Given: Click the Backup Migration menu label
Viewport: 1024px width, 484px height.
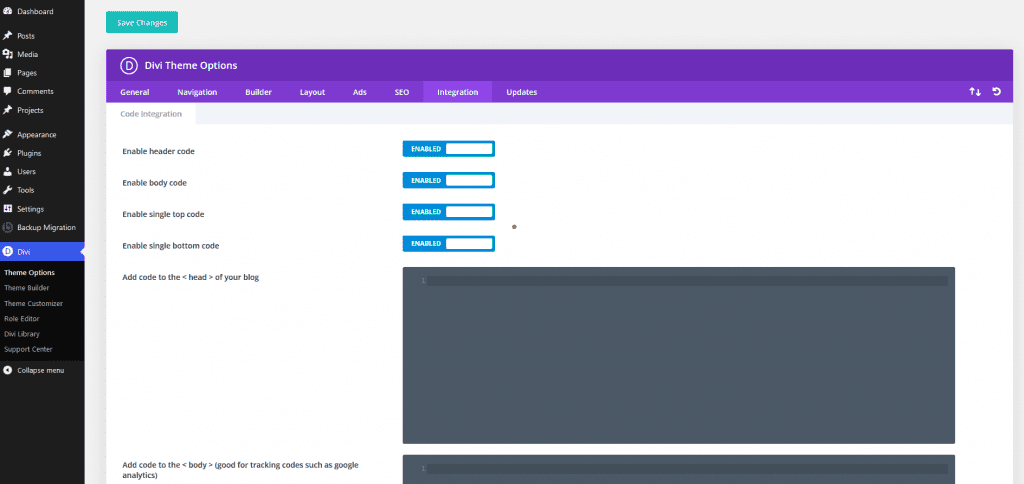Looking at the screenshot, I should (46, 227).
